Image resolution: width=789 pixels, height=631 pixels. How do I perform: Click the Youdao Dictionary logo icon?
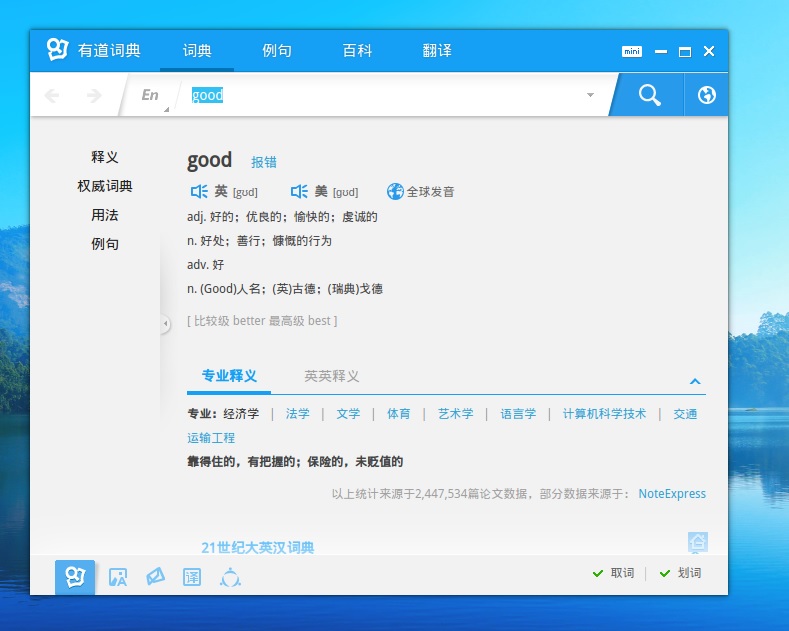(x=57, y=50)
